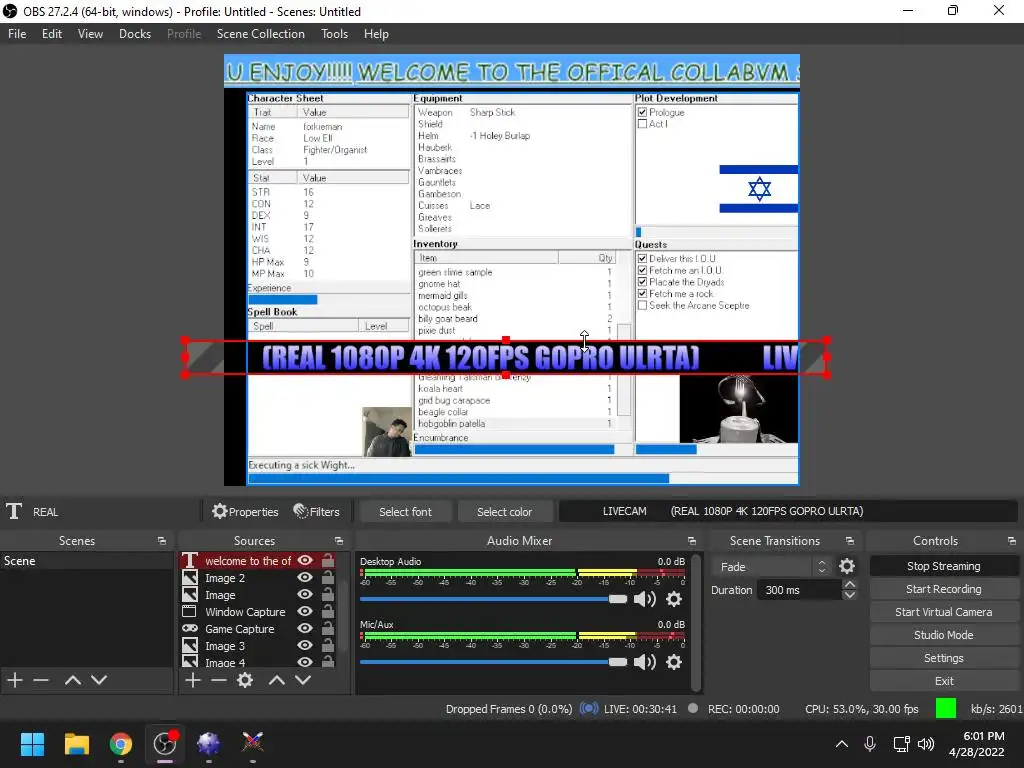Lock the Game Capture source
This screenshot has width=1024, height=768.
[x=328, y=628]
